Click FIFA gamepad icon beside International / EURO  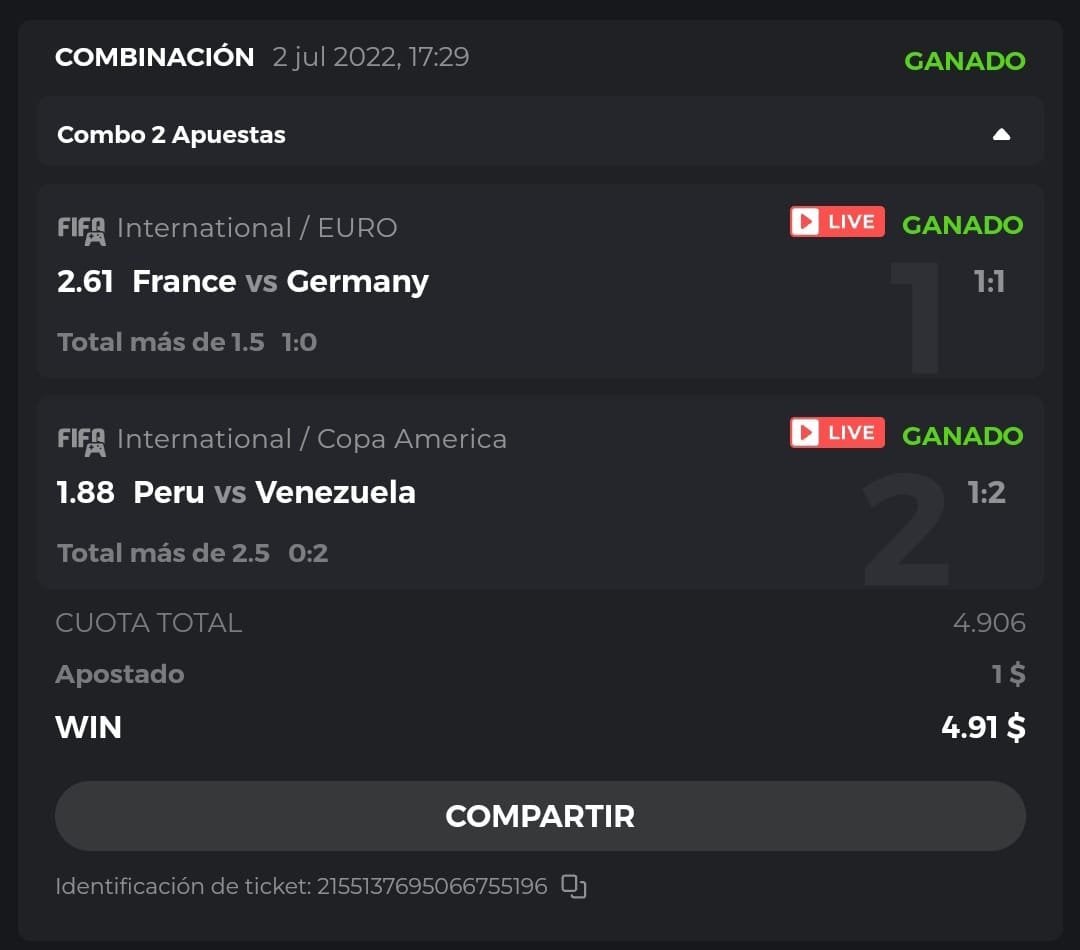[81, 229]
